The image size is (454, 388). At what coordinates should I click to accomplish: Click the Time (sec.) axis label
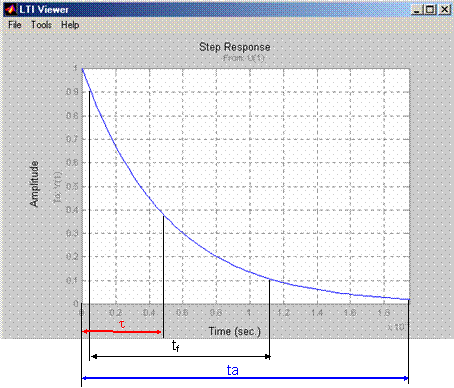click(x=235, y=331)
